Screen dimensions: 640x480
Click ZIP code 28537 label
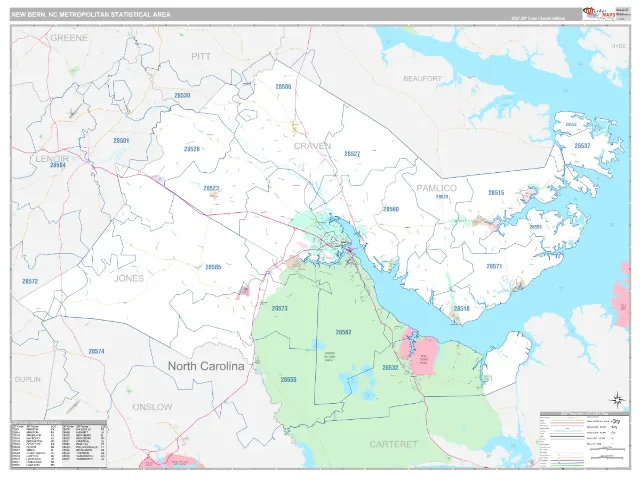[x=582, y=146]
